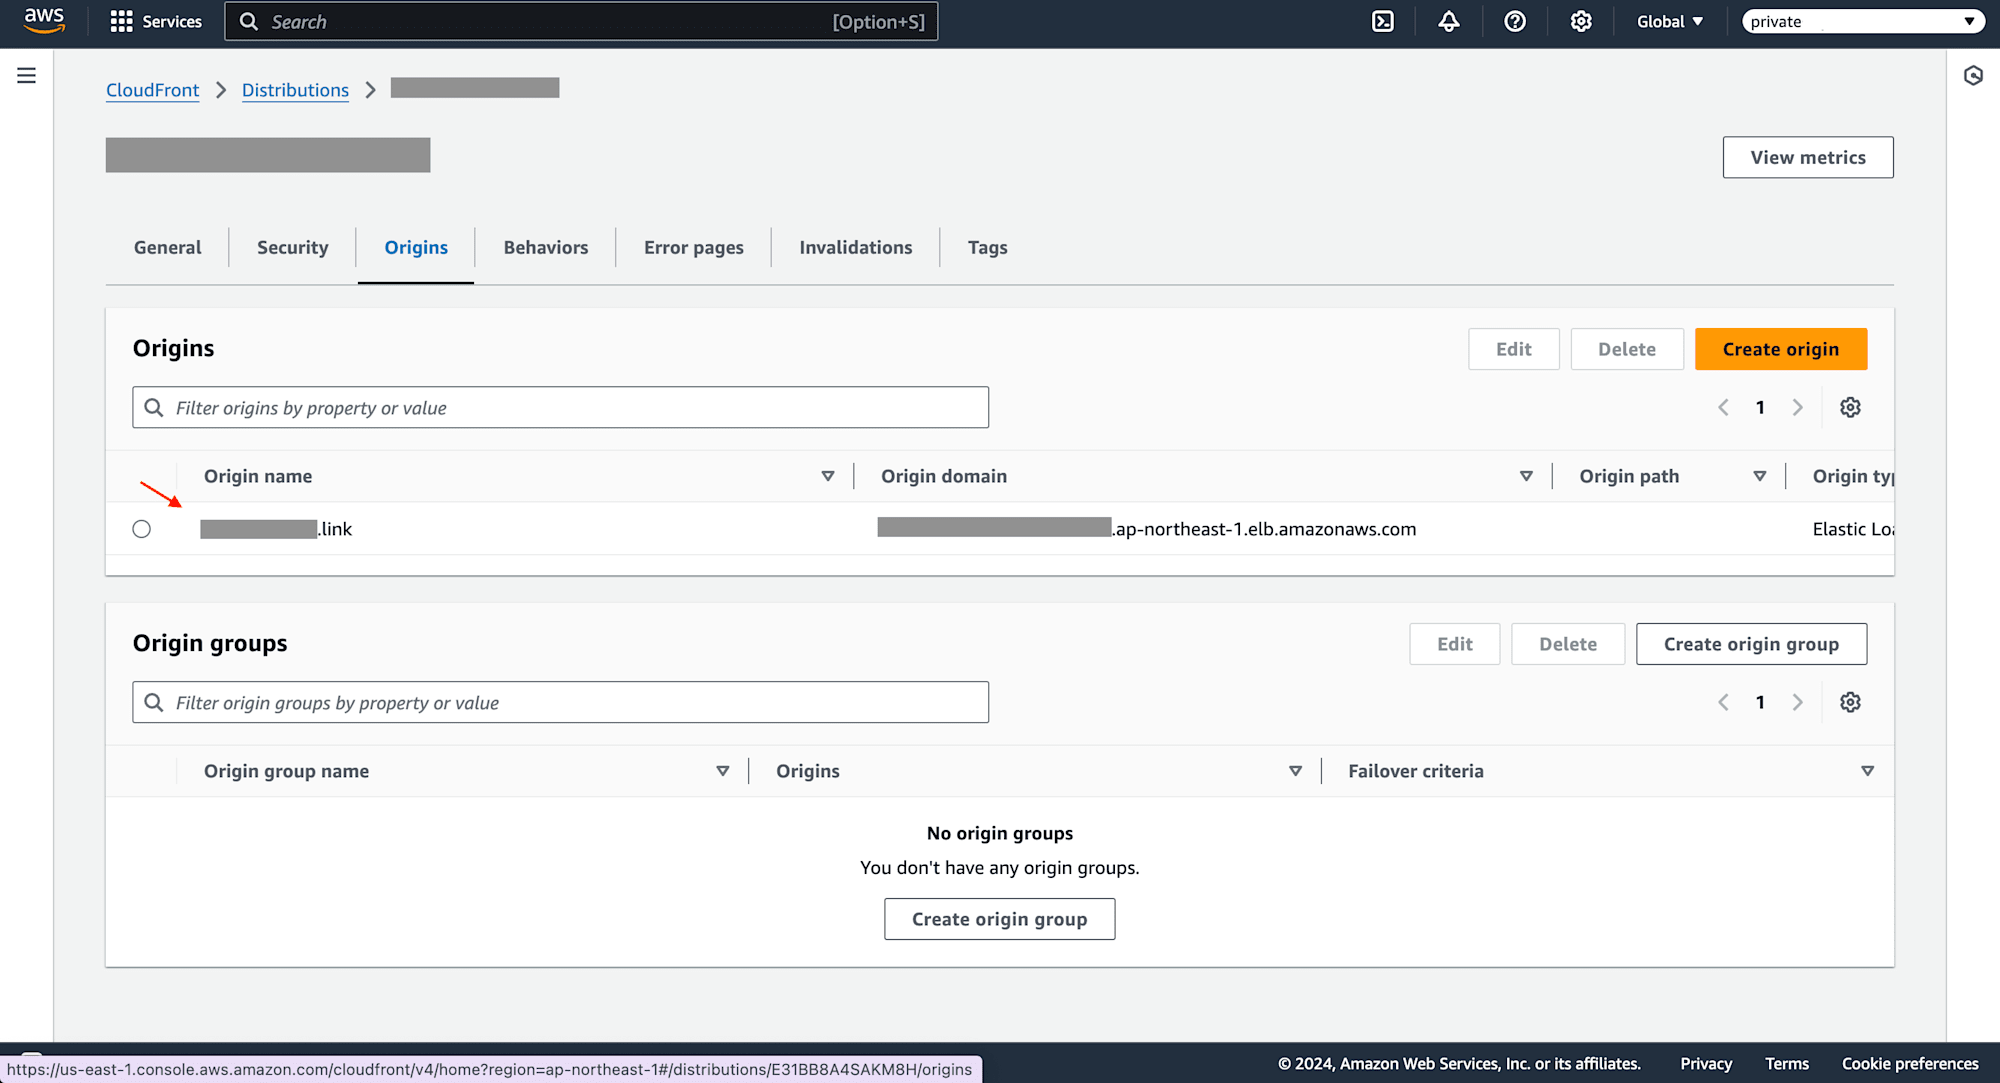Click the Origin groups table settings gear icon
2000x1083 pixels.
1851,702
